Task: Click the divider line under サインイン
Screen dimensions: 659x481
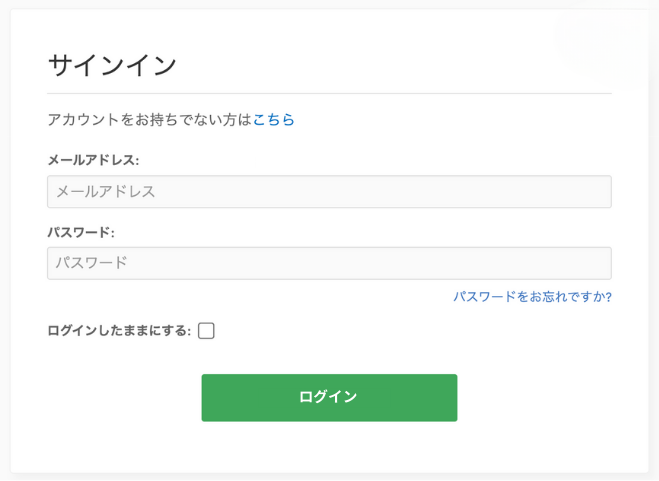Action: click(329, 94)
